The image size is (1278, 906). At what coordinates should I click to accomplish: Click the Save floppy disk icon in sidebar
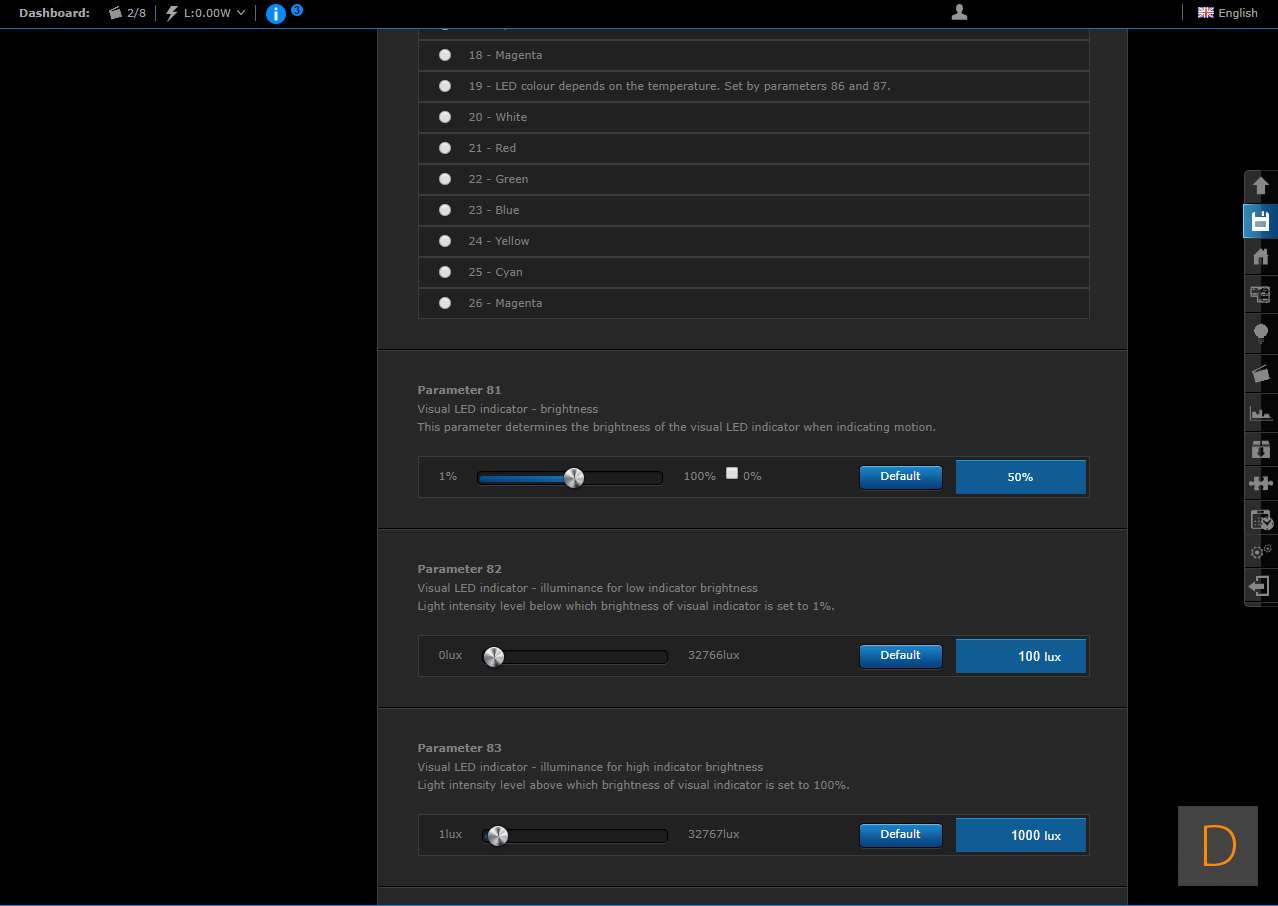point(1260,221)
